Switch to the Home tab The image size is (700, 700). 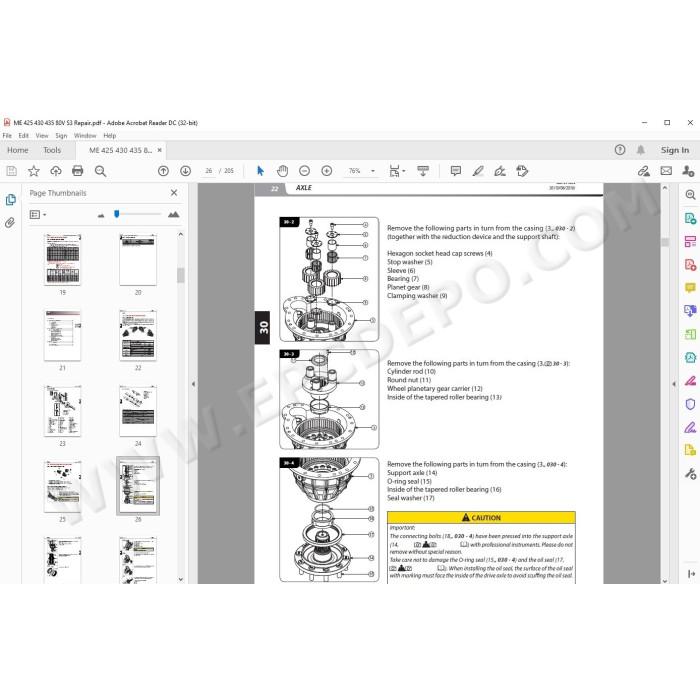(18, 150)
